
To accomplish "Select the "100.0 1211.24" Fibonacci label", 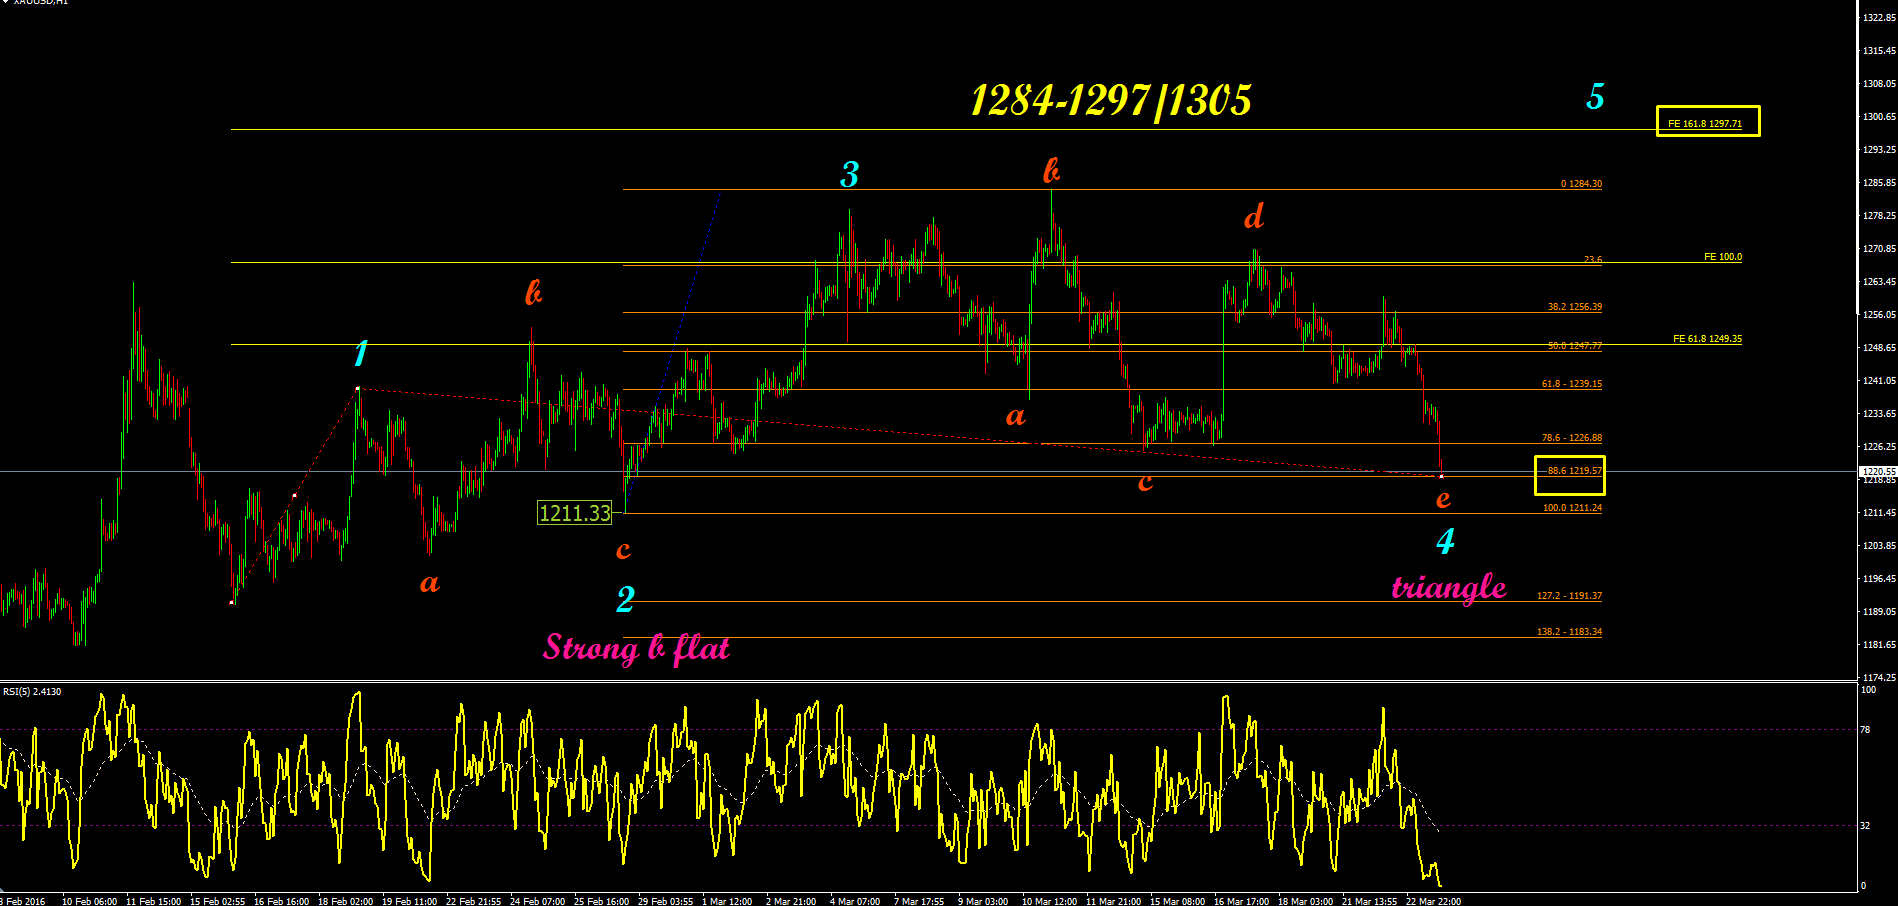I will pyautogui.click(x=1572, y=508).
